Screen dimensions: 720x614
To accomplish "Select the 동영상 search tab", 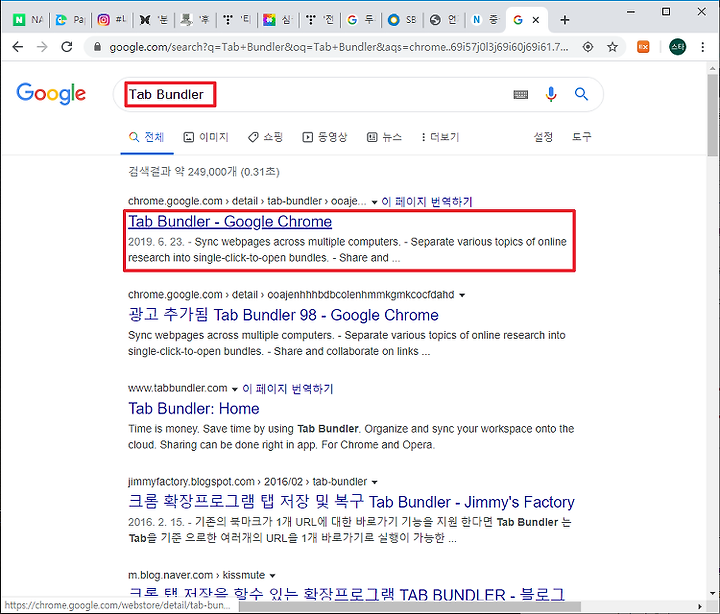I will (325, 137).
